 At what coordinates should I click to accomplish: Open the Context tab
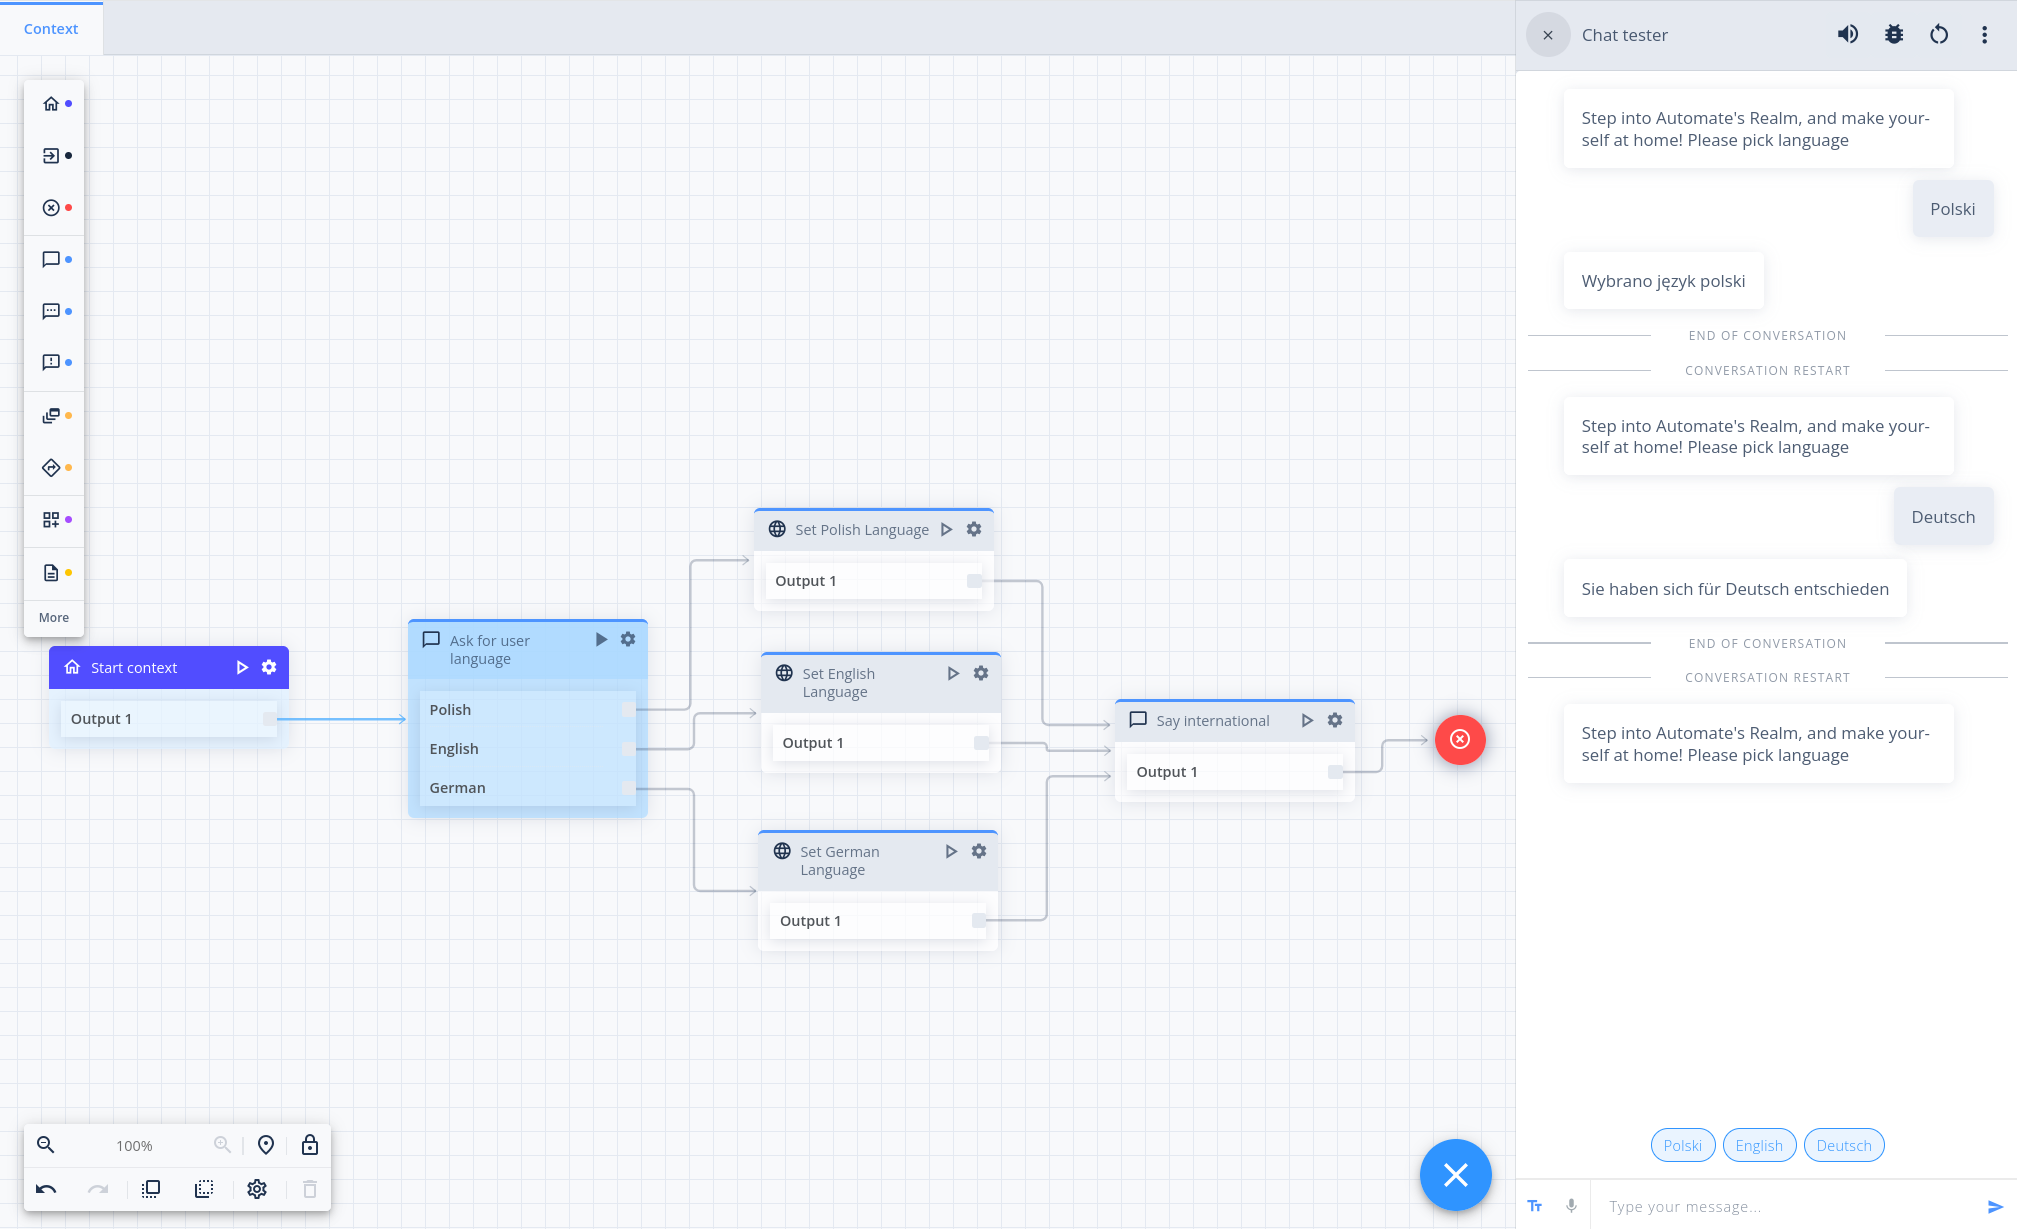click(x=50, y=27)
